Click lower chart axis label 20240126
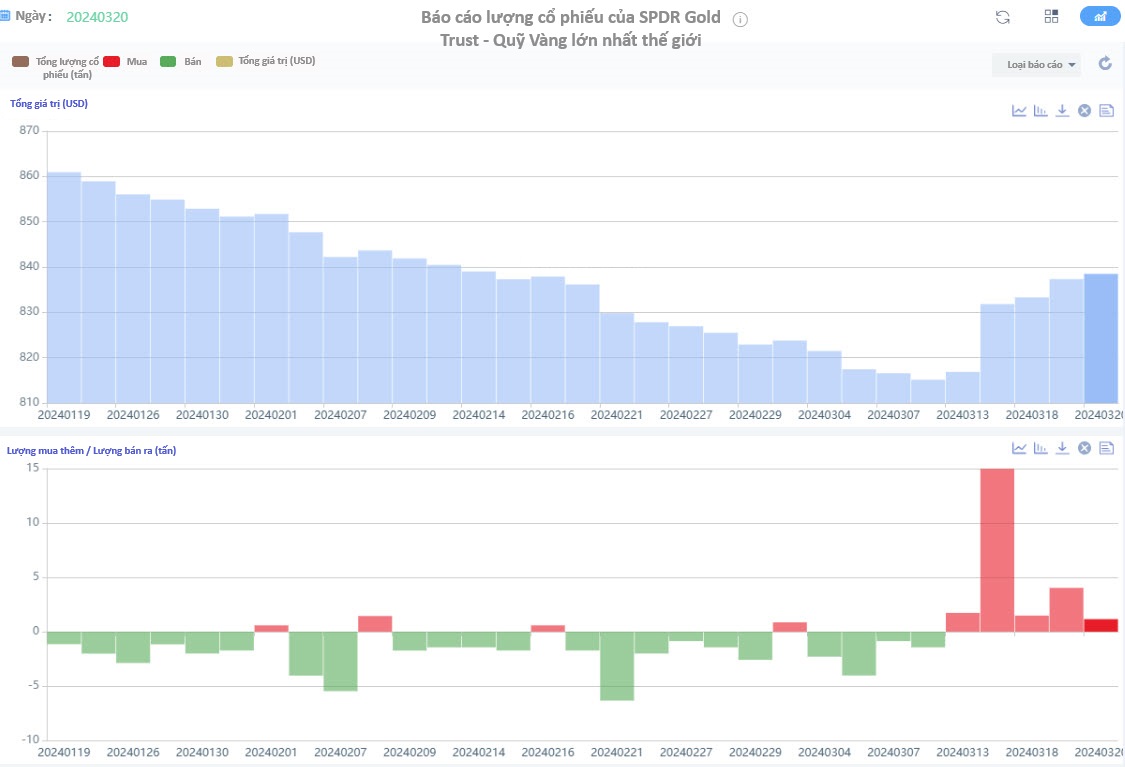Image resolution: width=1125 pixels, height=767 pixels. [133, 752]
